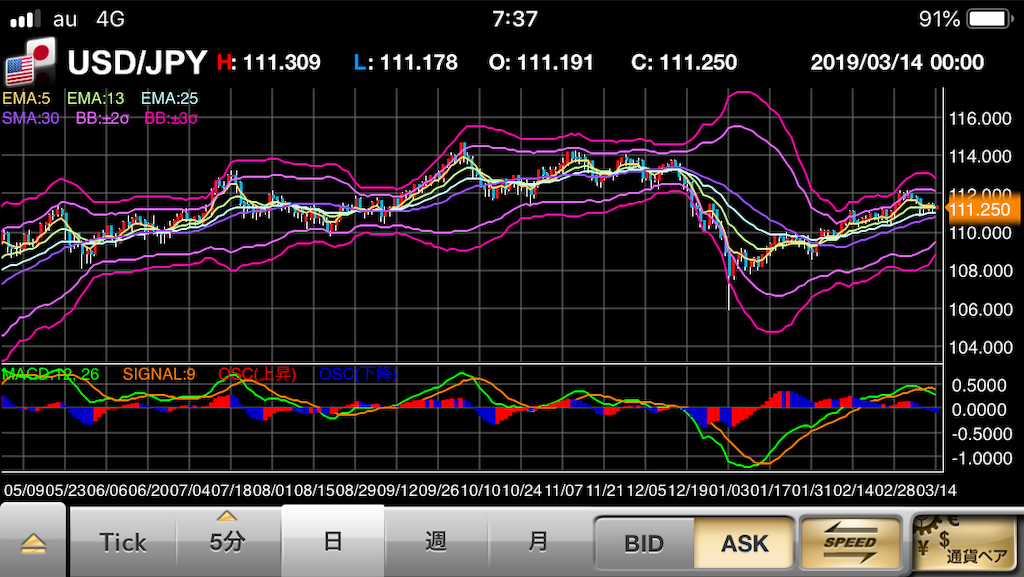Viewport: 1024px width, 577px height.
Task: Select the 日 daily timeframe tab
Action: pos(332,540)
